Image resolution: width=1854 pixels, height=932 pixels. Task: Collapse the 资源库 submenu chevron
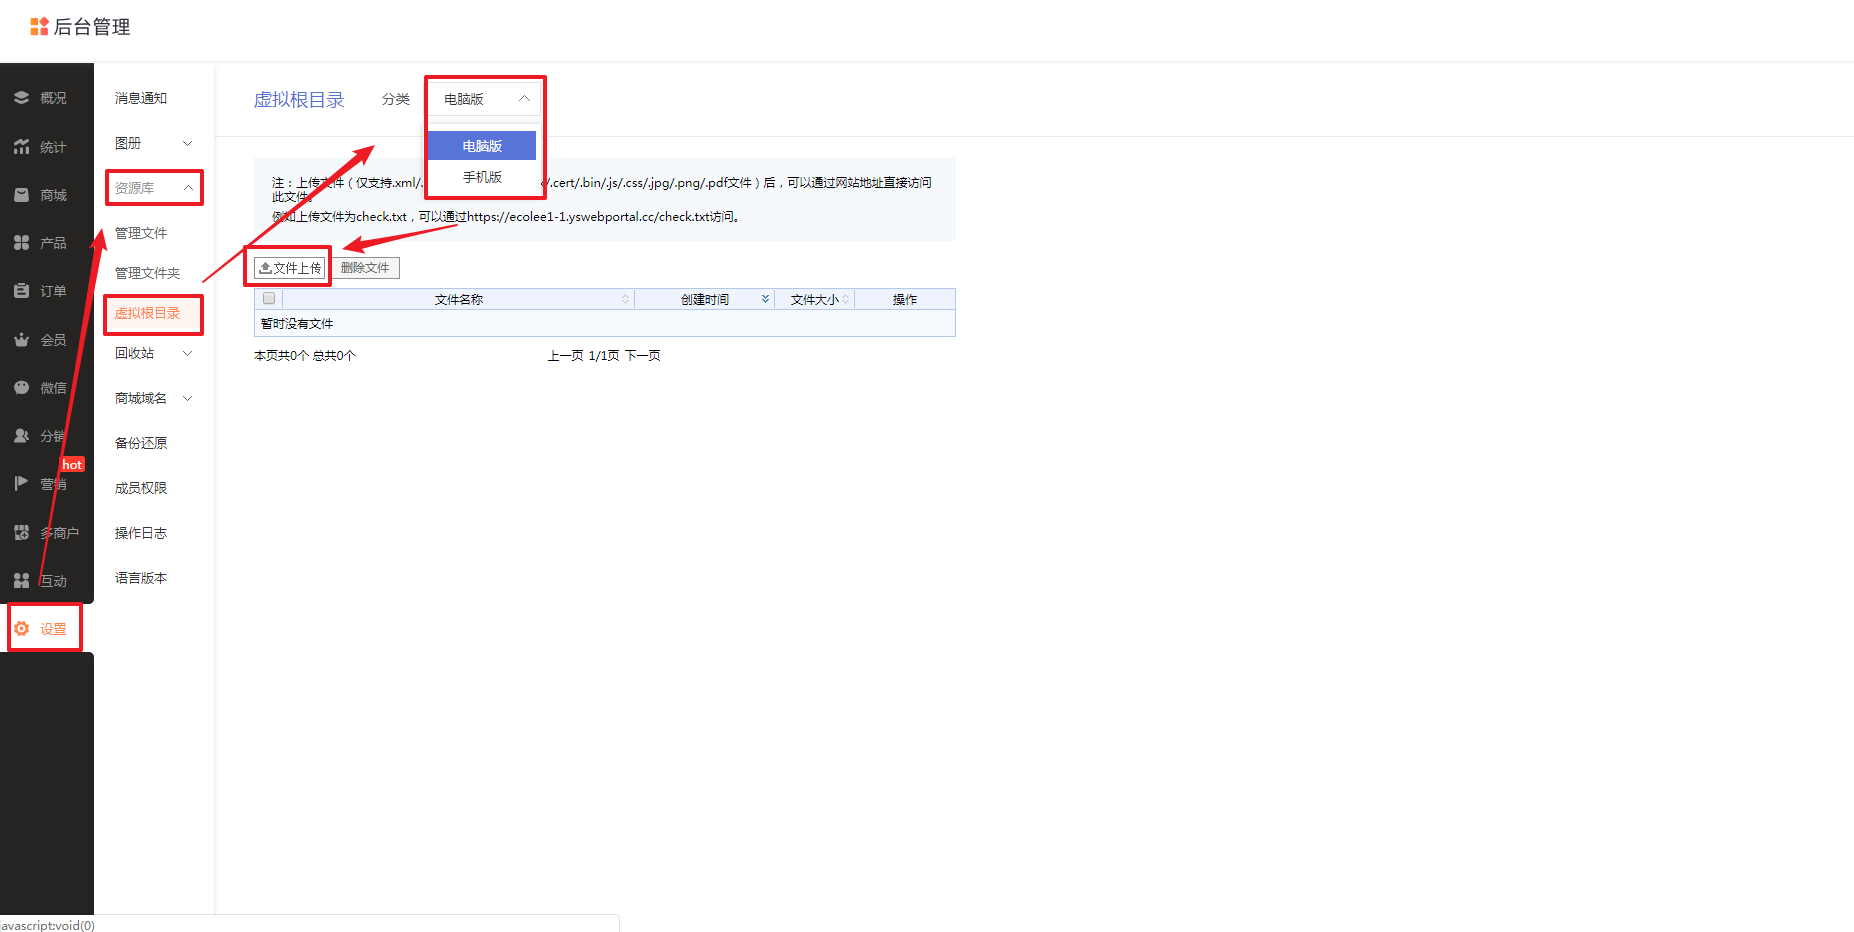click(x=187, y=188)
